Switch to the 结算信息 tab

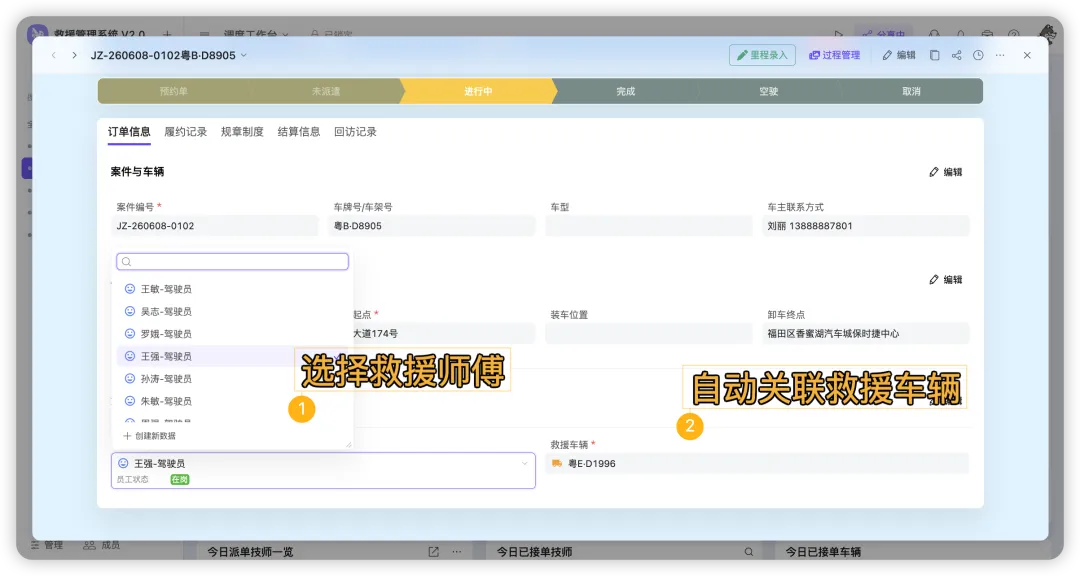point(298,132)
